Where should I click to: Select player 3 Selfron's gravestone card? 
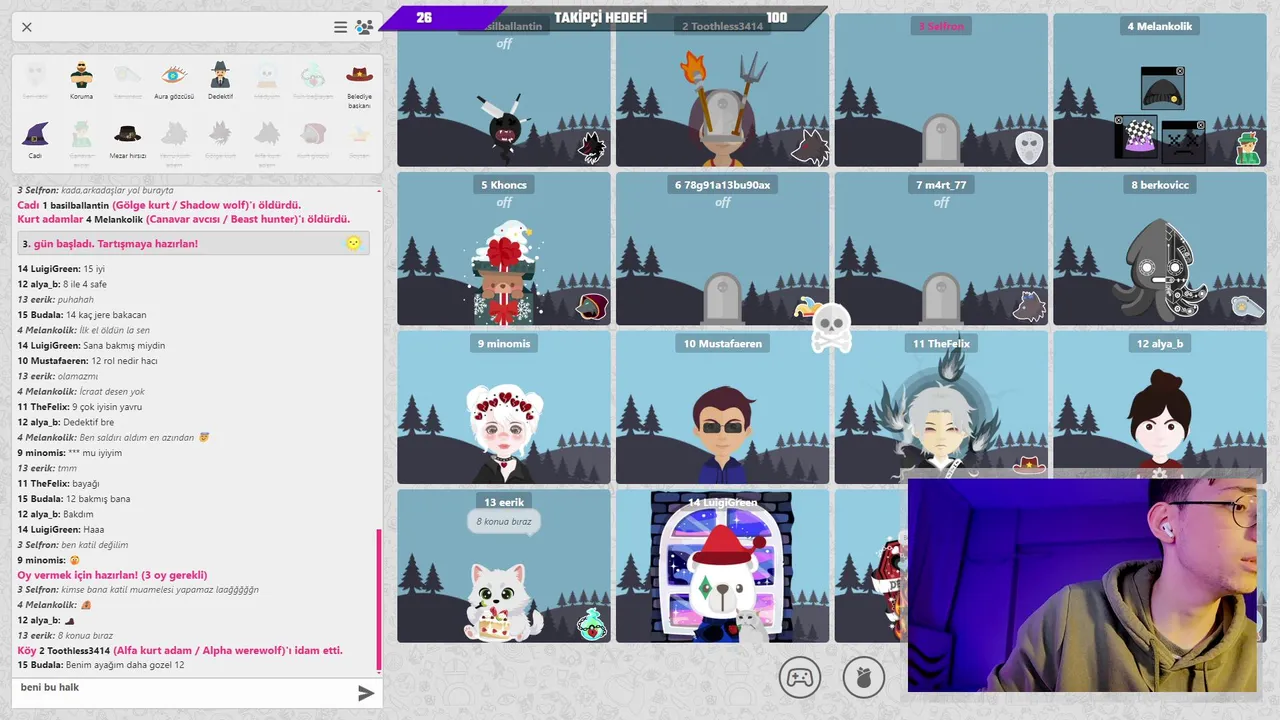click(940, 90)
